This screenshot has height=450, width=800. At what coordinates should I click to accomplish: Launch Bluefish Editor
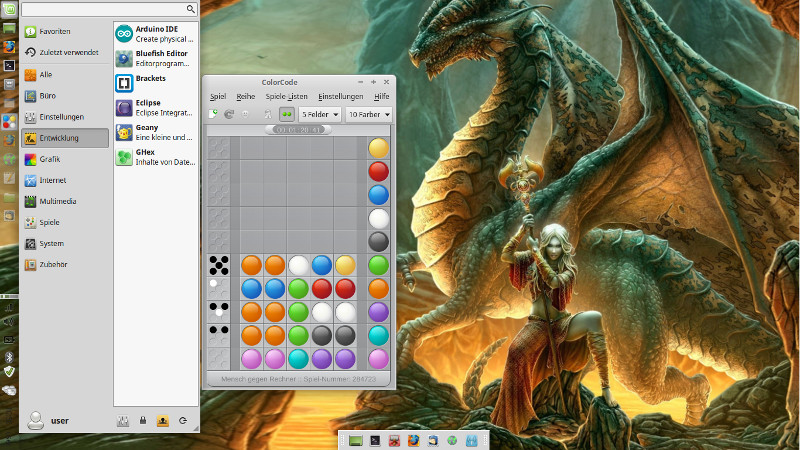click(156, 58)
